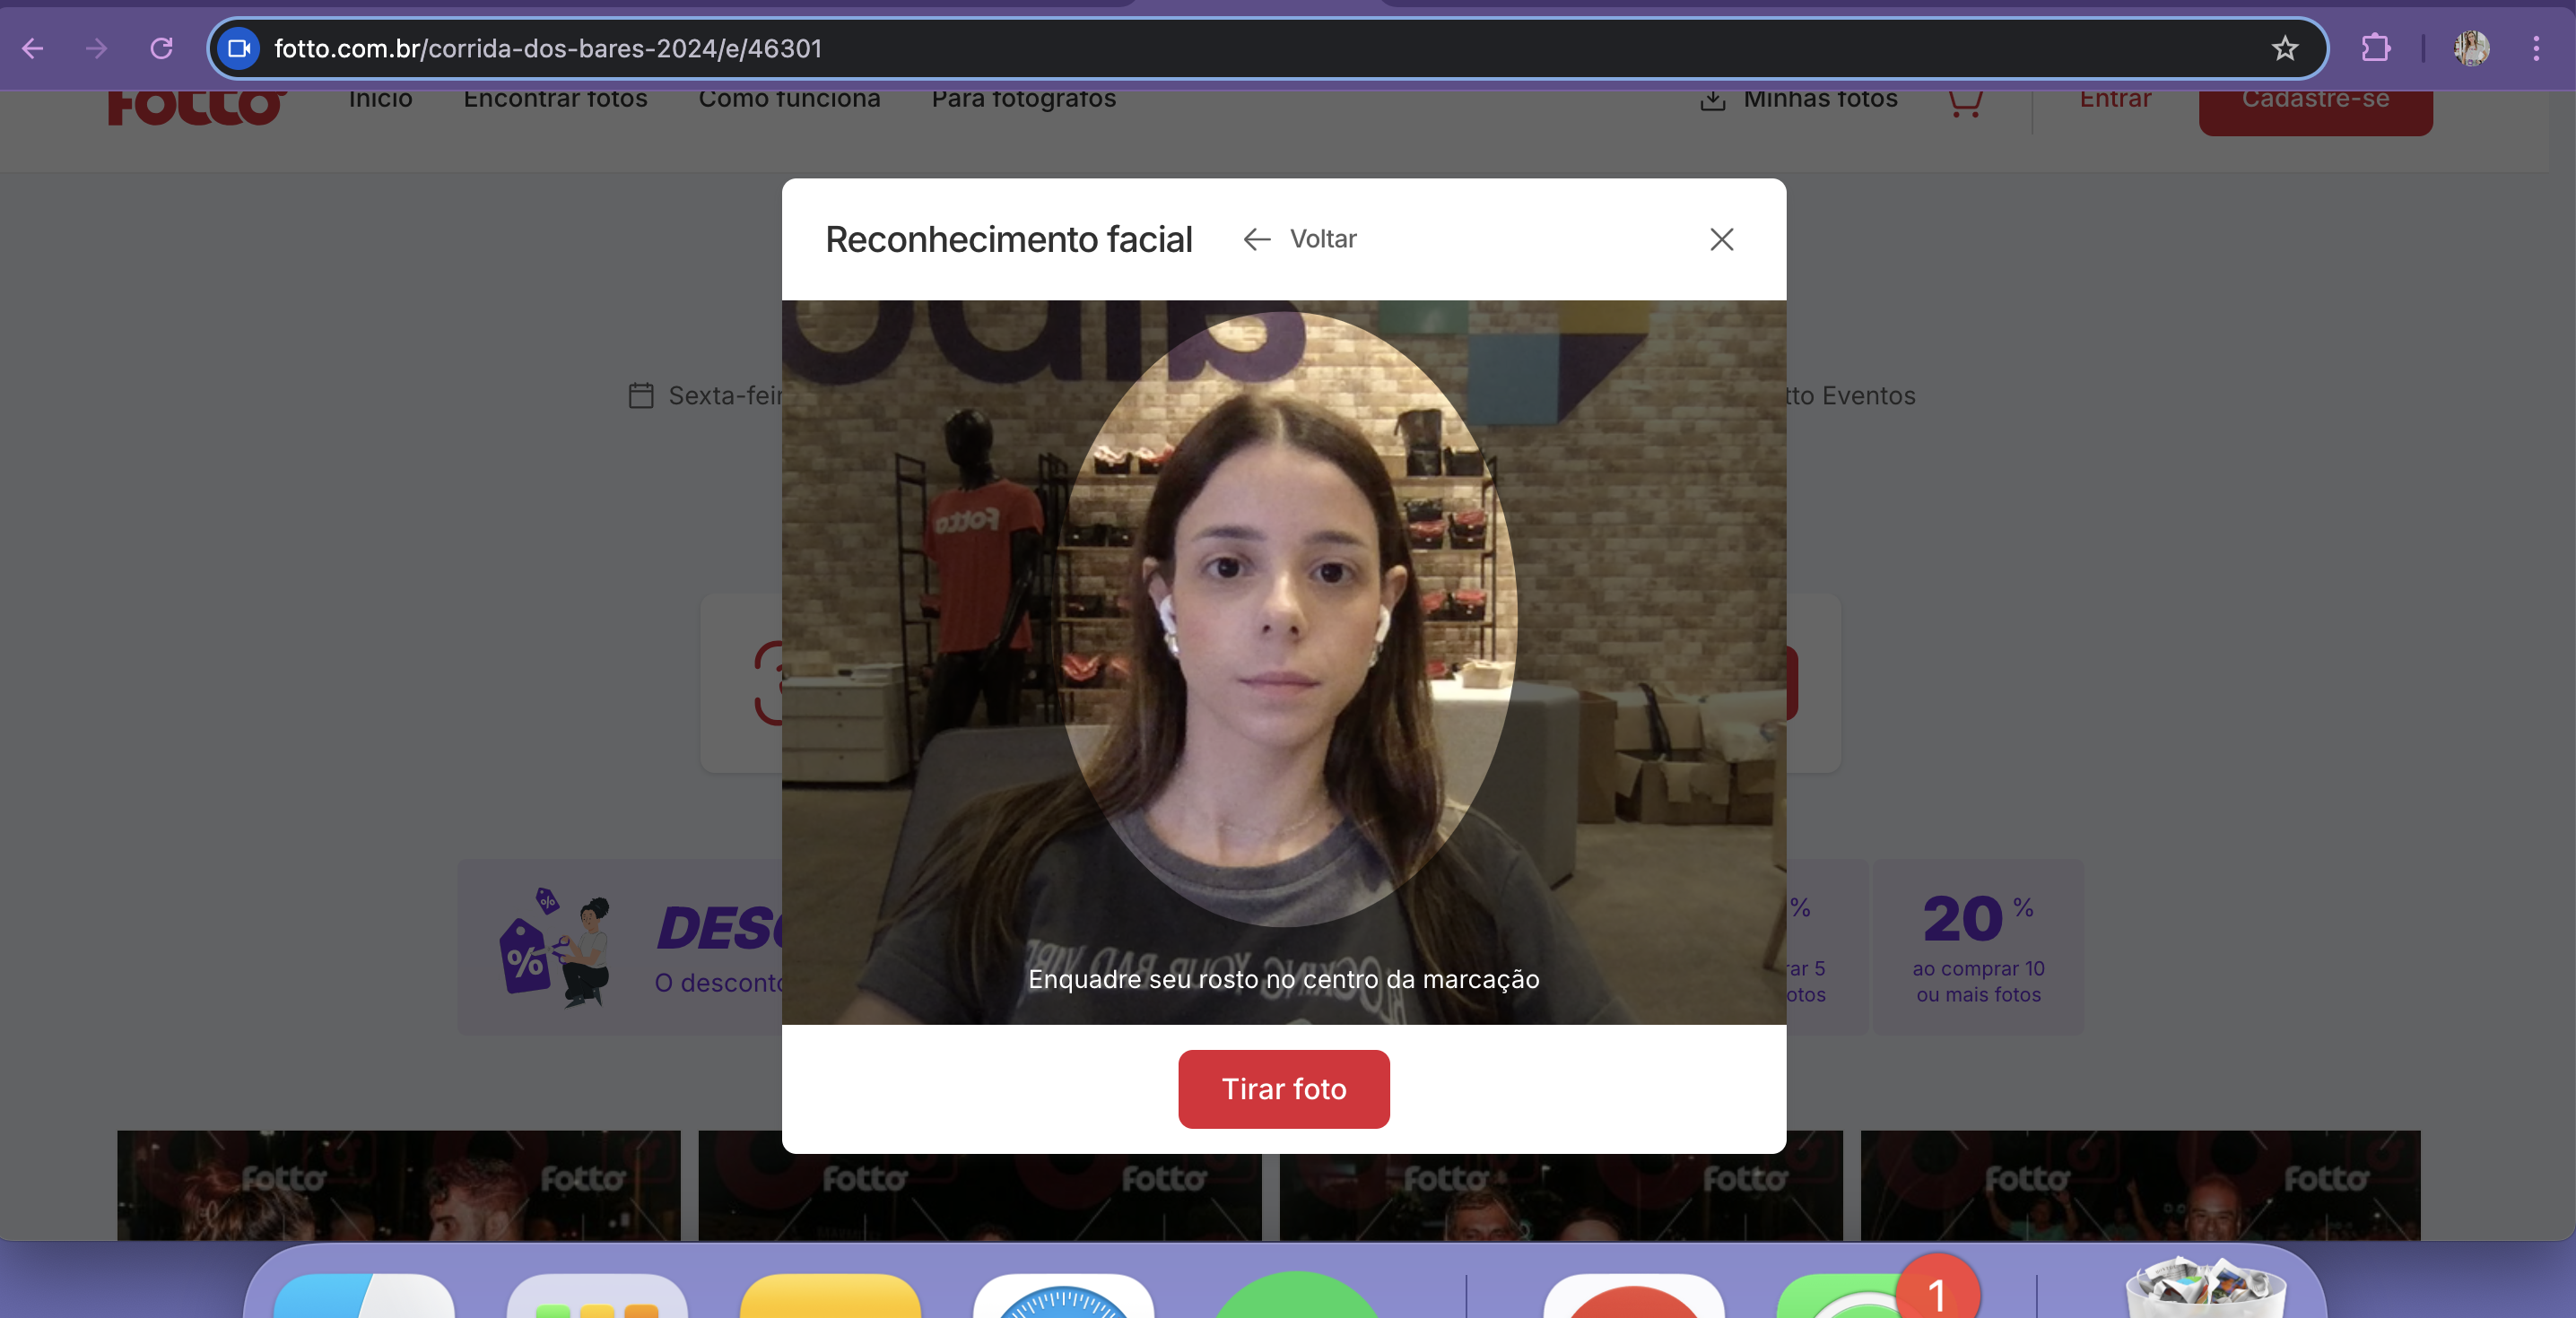
Task: Close the Reconhecimento facial dialog
Action: [x=1721, y=239]
